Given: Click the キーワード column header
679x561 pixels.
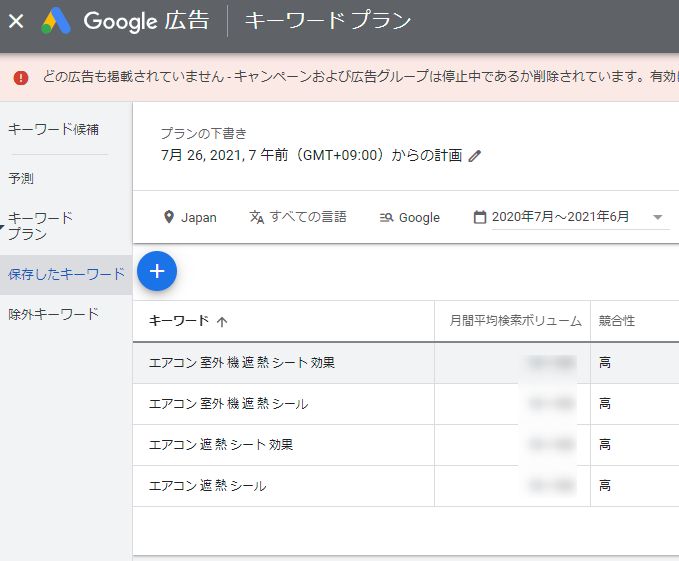Looking at the screenshot, I should click(179, 321).
